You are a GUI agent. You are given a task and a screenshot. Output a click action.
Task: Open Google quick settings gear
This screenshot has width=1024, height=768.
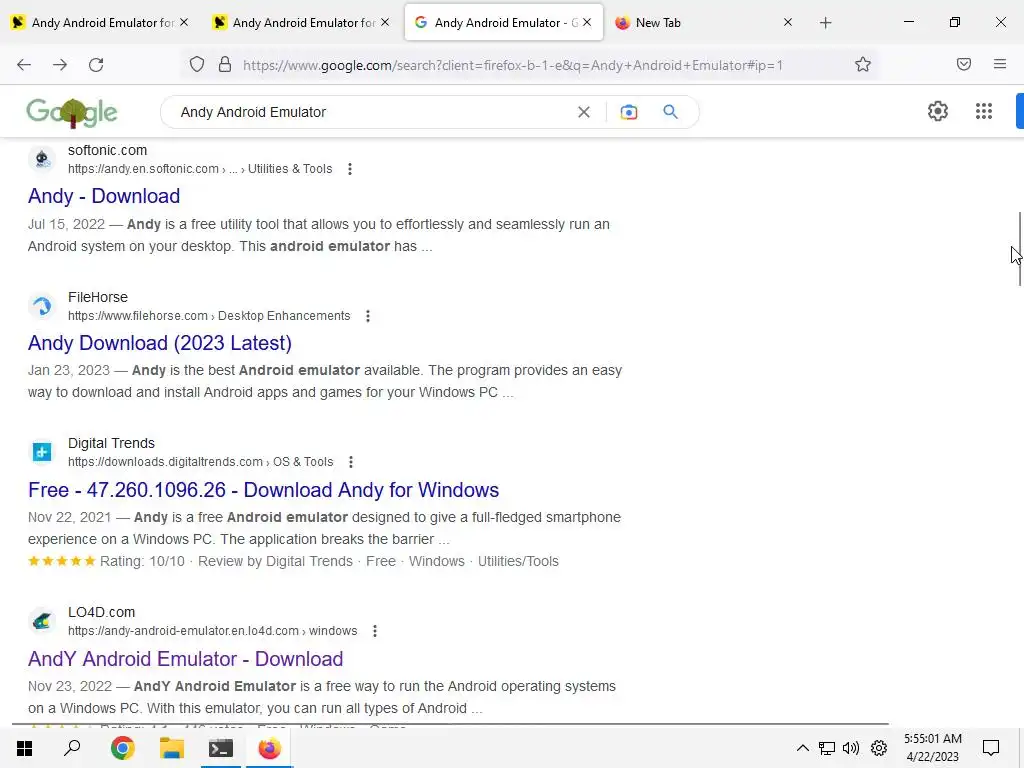938,111
